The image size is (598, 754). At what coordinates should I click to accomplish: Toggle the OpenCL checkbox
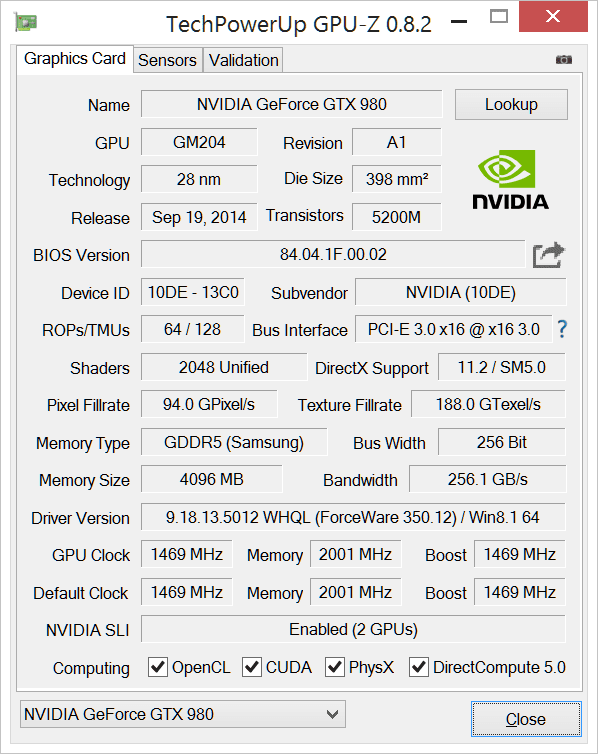tap(158, 667)
